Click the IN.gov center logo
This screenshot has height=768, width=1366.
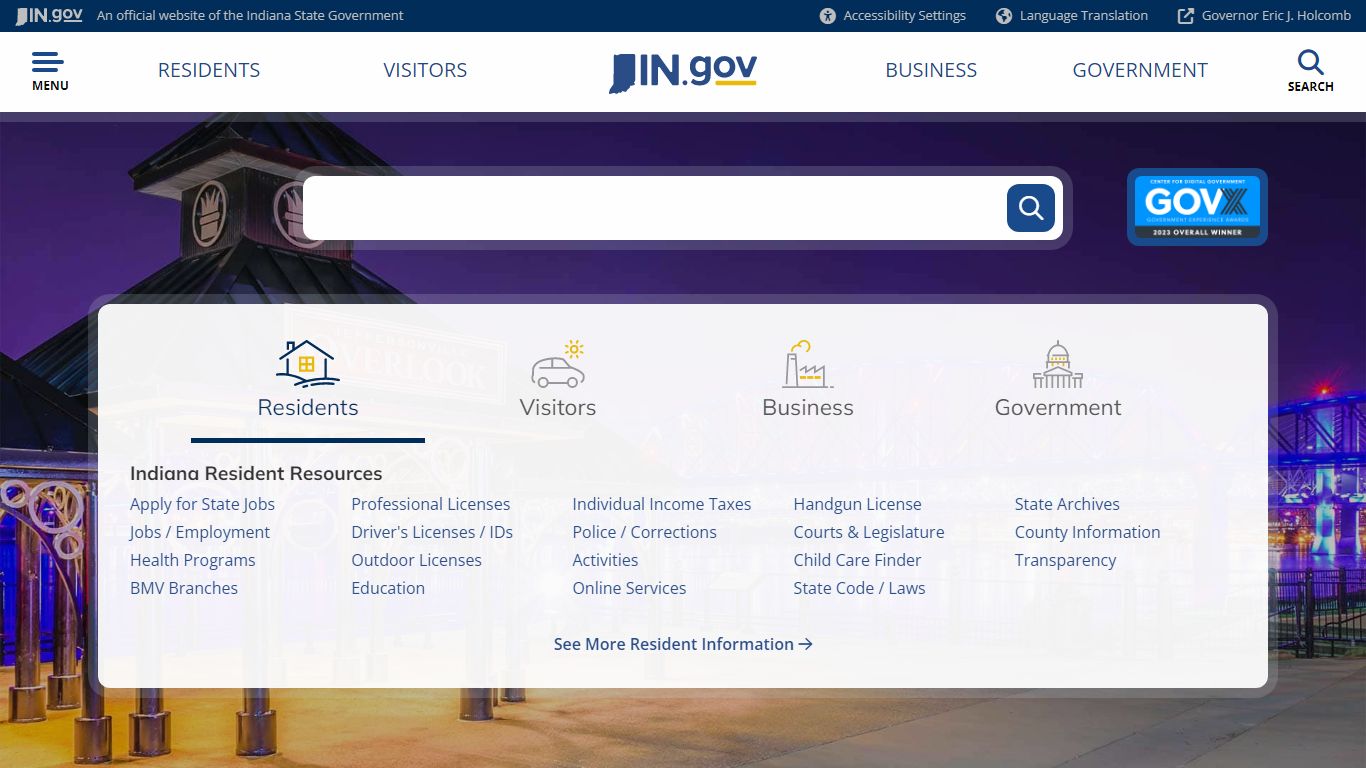pos(683,72)
